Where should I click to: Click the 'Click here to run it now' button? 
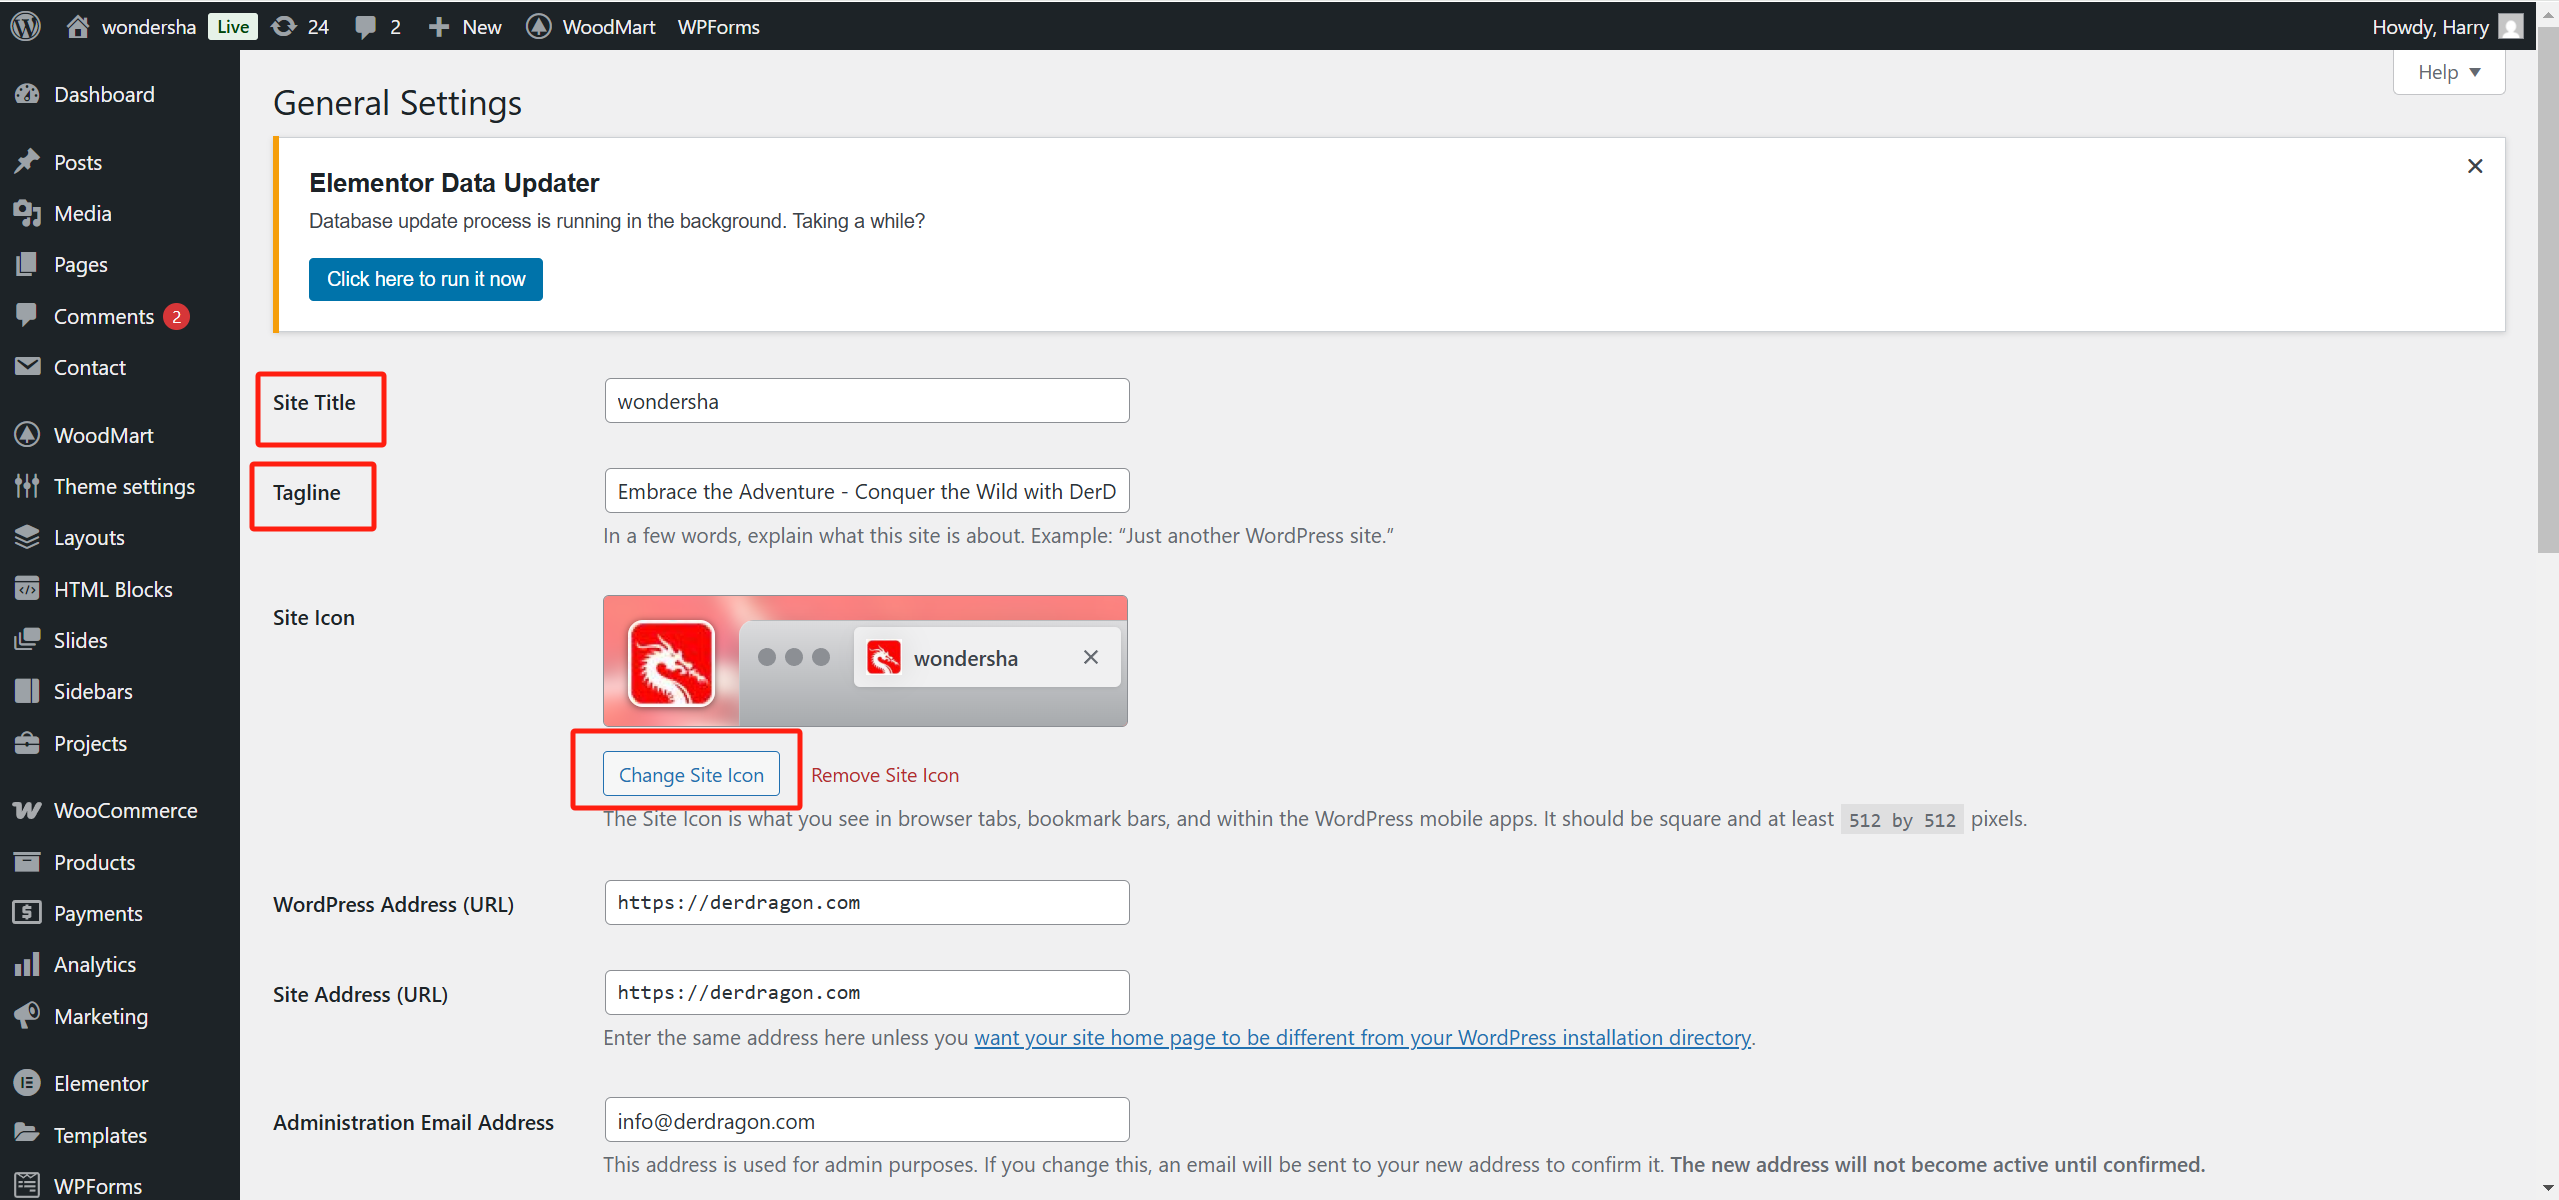pyautogui.click(x=425, y=279)
